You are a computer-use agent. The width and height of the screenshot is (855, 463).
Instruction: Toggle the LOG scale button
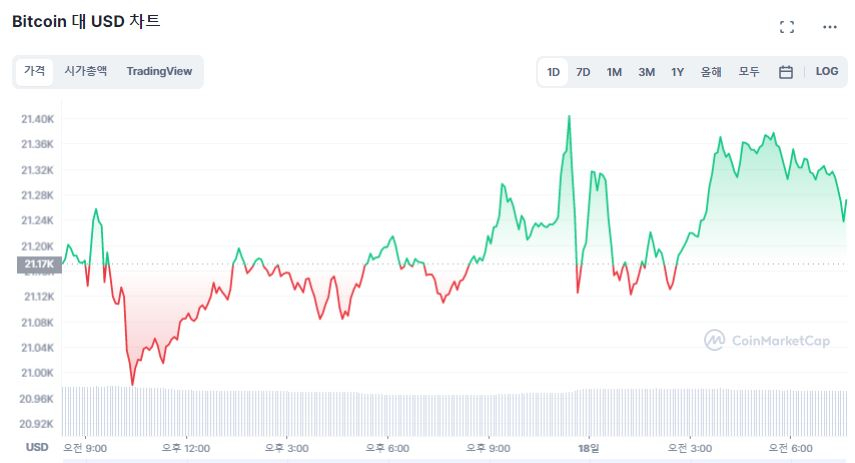tap(827, 72)
